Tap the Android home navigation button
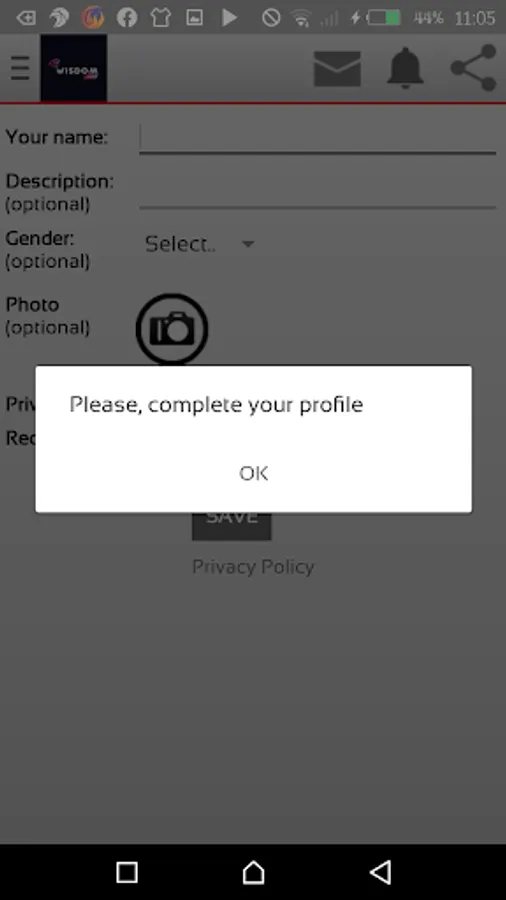Viewport: 506px width, 900px height. point(253,872)
